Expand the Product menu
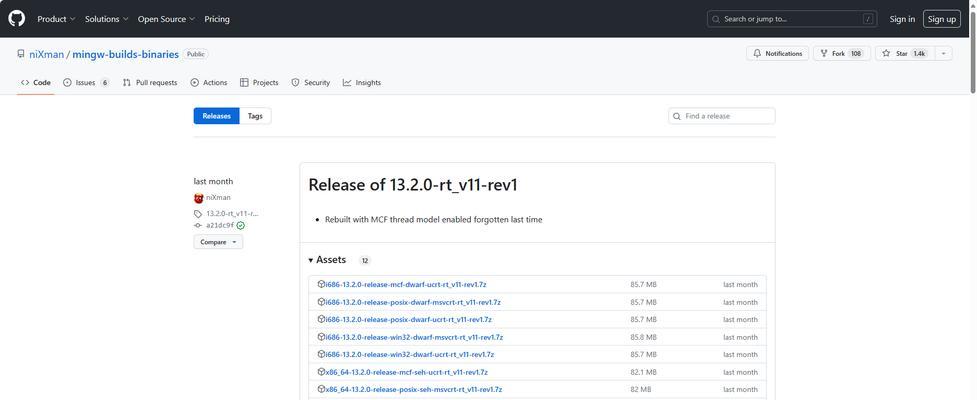 click(56, 19)
